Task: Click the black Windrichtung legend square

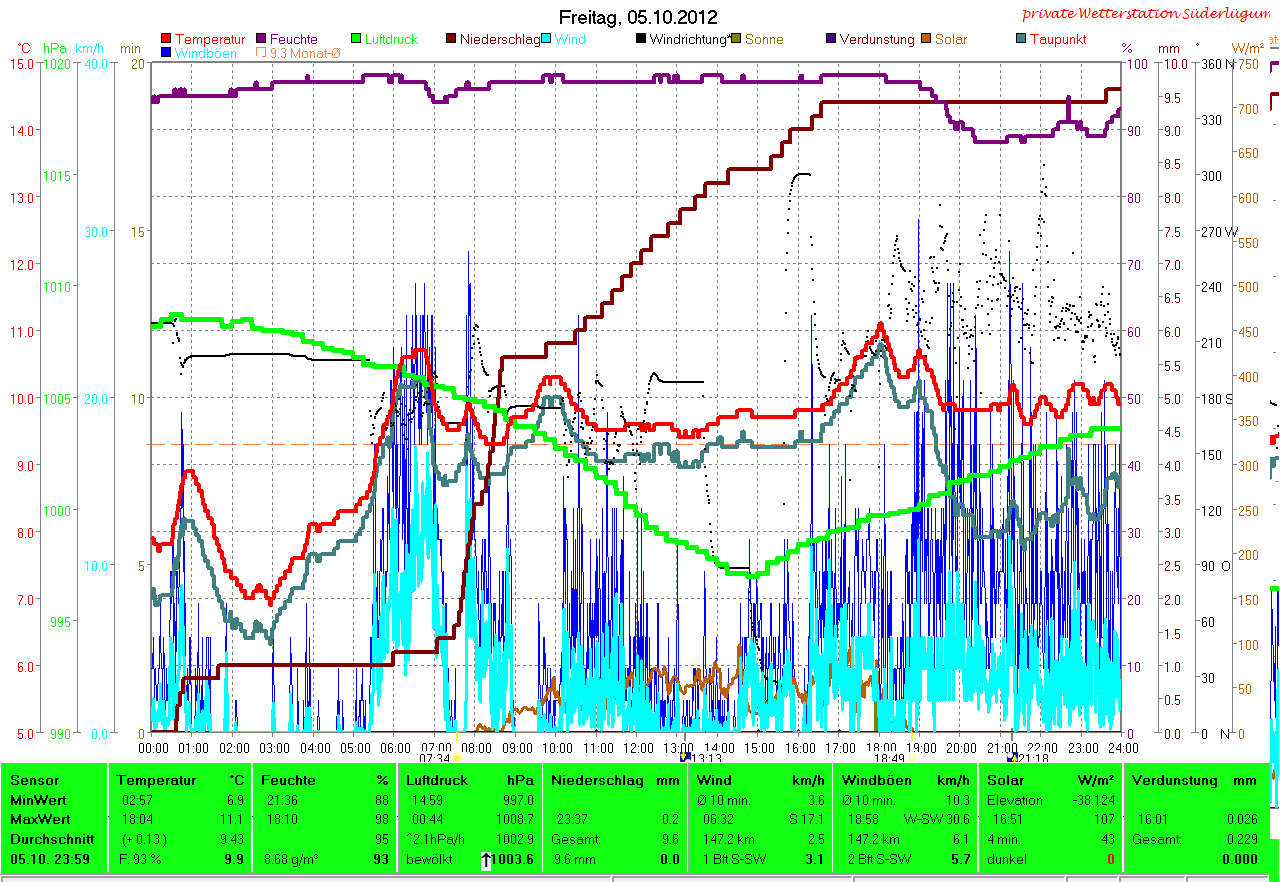Action: tap(641, 40)
